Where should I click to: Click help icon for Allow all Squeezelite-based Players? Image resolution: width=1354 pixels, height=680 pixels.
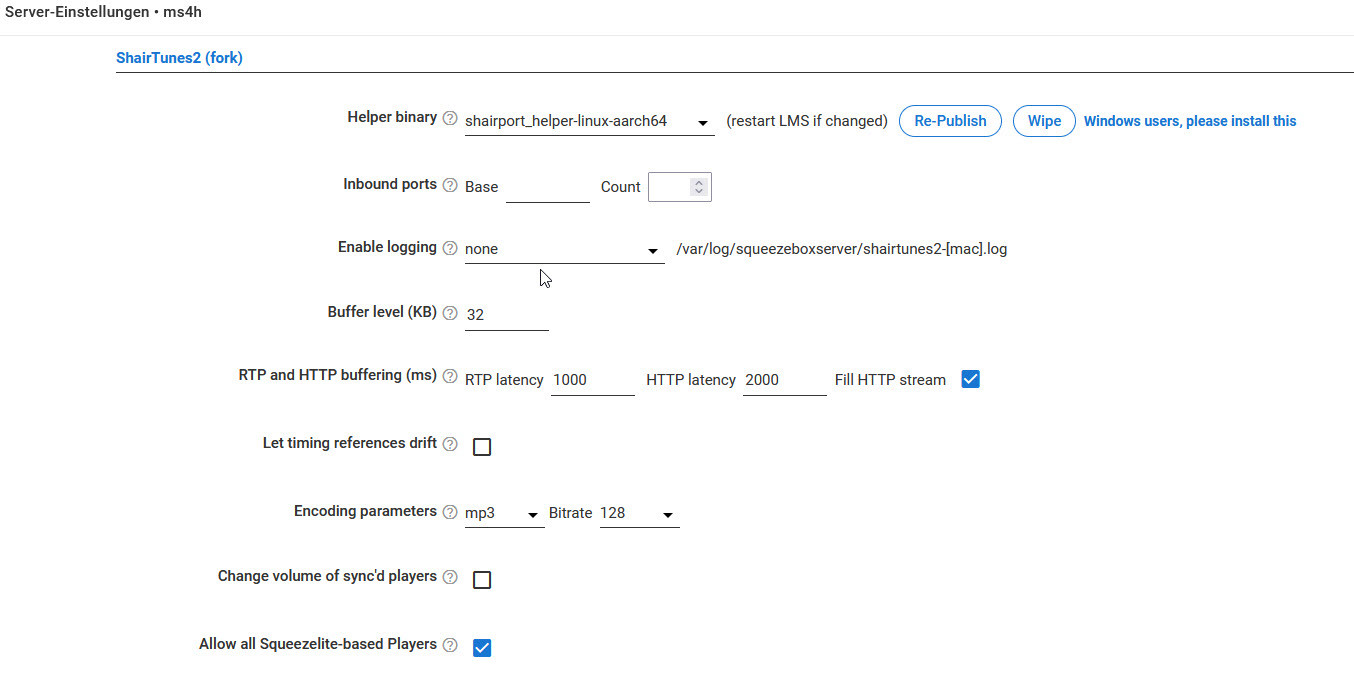pyautogui.click(x=450, y=645)
